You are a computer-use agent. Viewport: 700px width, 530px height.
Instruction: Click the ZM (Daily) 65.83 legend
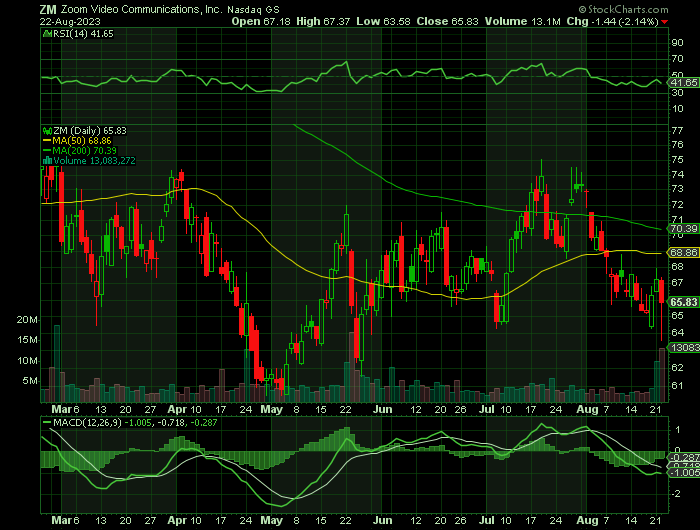(90, 131)
